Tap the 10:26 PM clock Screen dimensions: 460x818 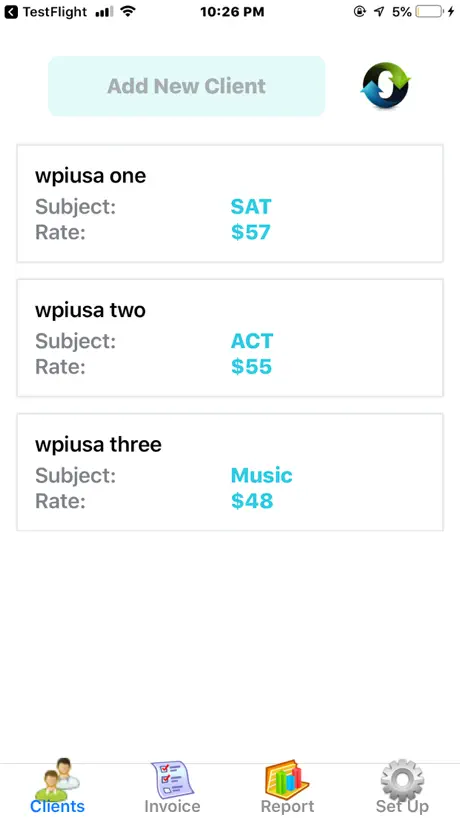(232, 11)
